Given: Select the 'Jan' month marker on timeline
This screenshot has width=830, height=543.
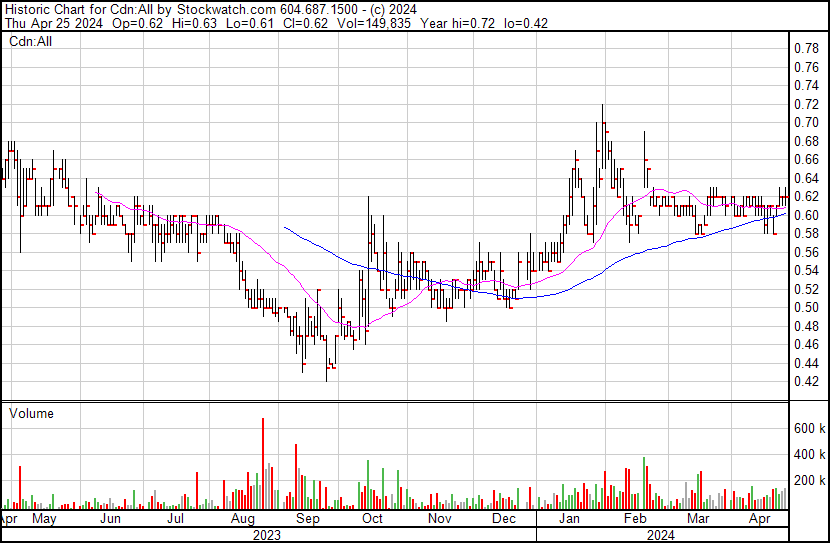Looking at the screenshot, I should pyautogui.click(x=570, y=519).
